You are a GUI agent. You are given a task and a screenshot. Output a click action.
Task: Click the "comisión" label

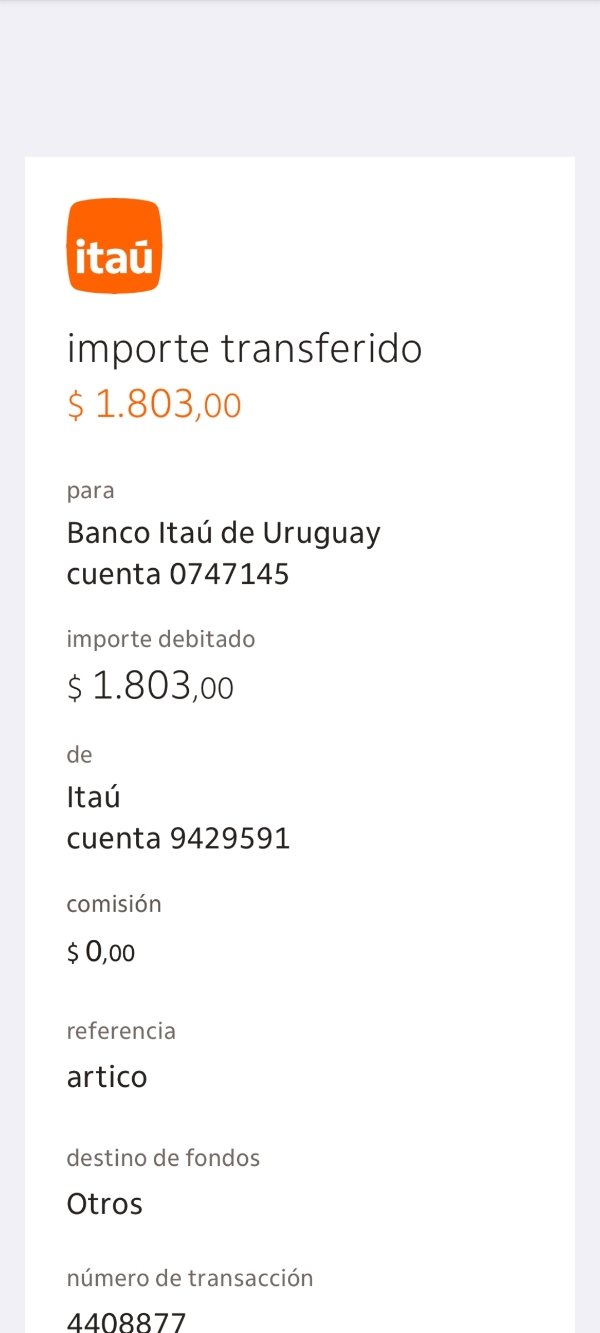[114, 904]
